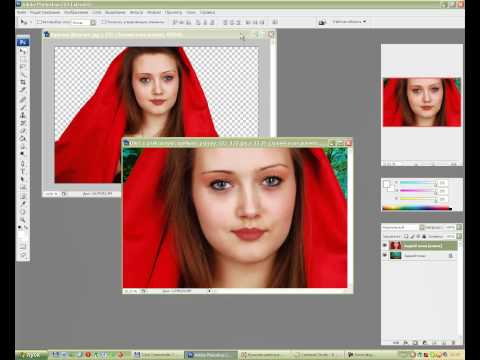480x360 pixels.
Task: Hide the top selected layer
Action: coord(385,245)
